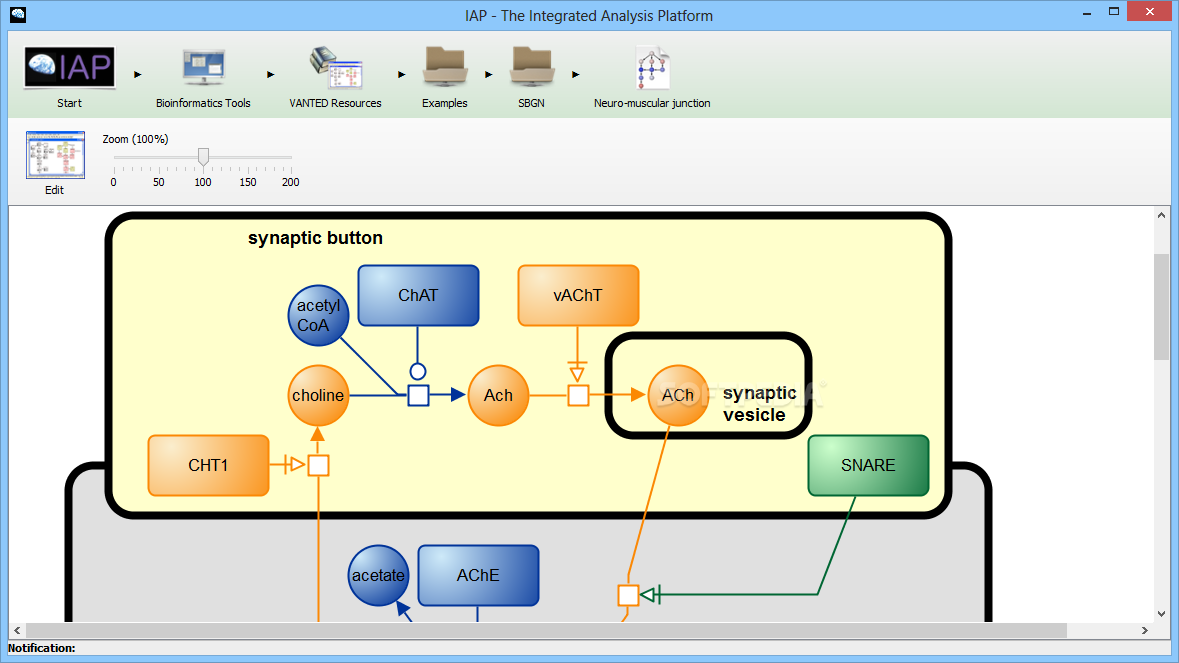The image size is (1179, 663).
Task: Select the ACh node inside synaptic vesicle
Action: [677, 395]
